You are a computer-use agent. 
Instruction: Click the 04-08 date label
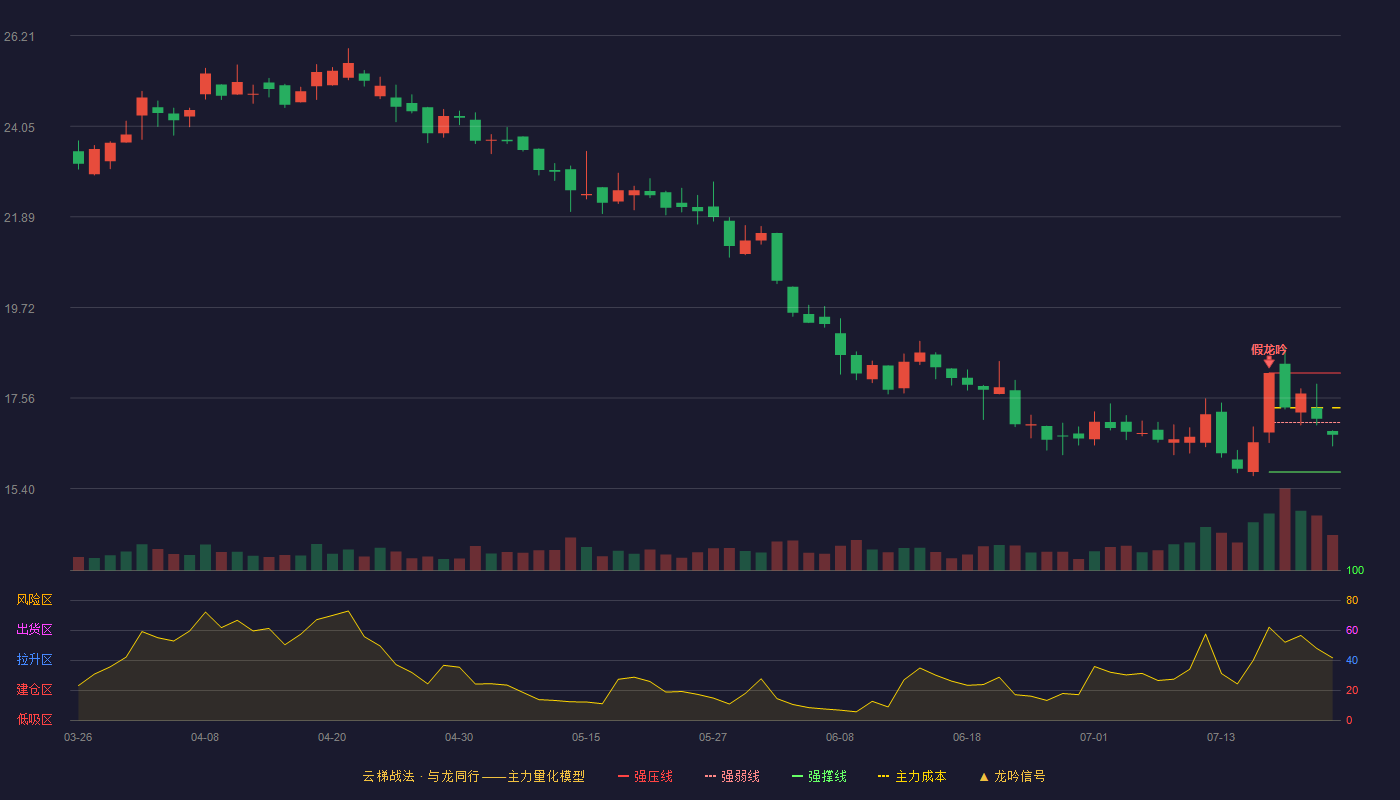205,737
